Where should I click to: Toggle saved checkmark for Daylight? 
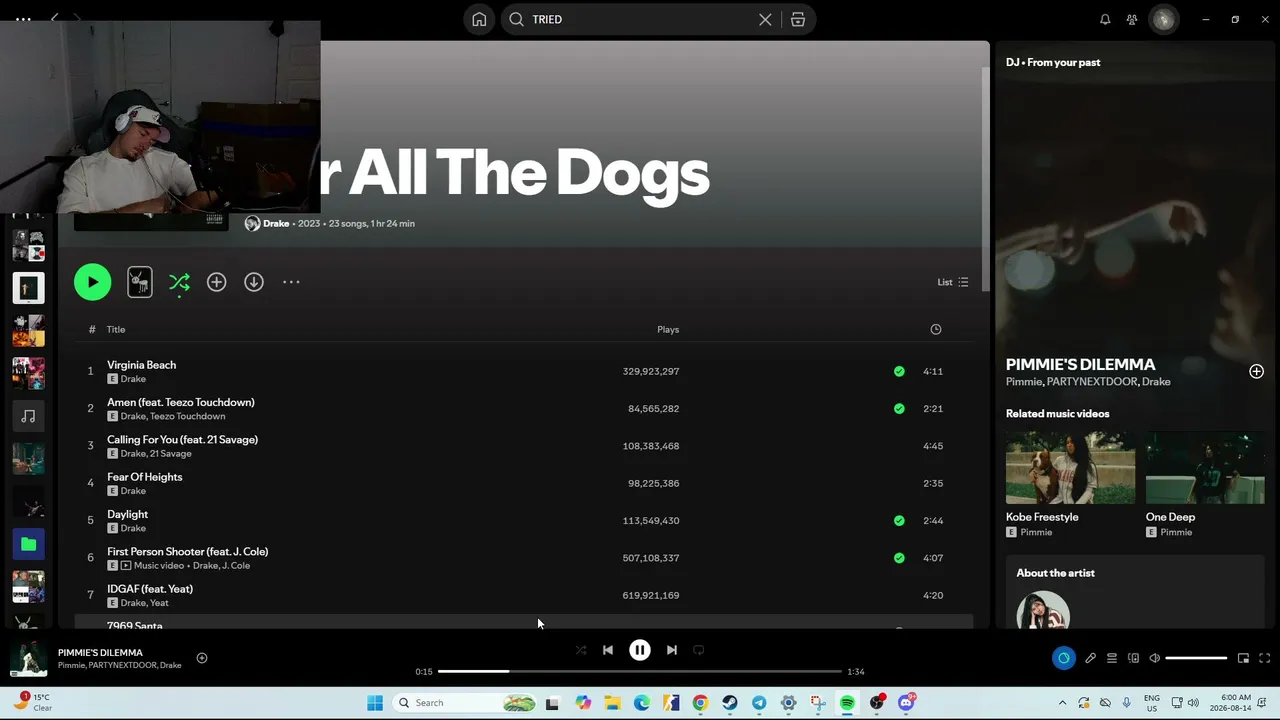click(899, 520)
